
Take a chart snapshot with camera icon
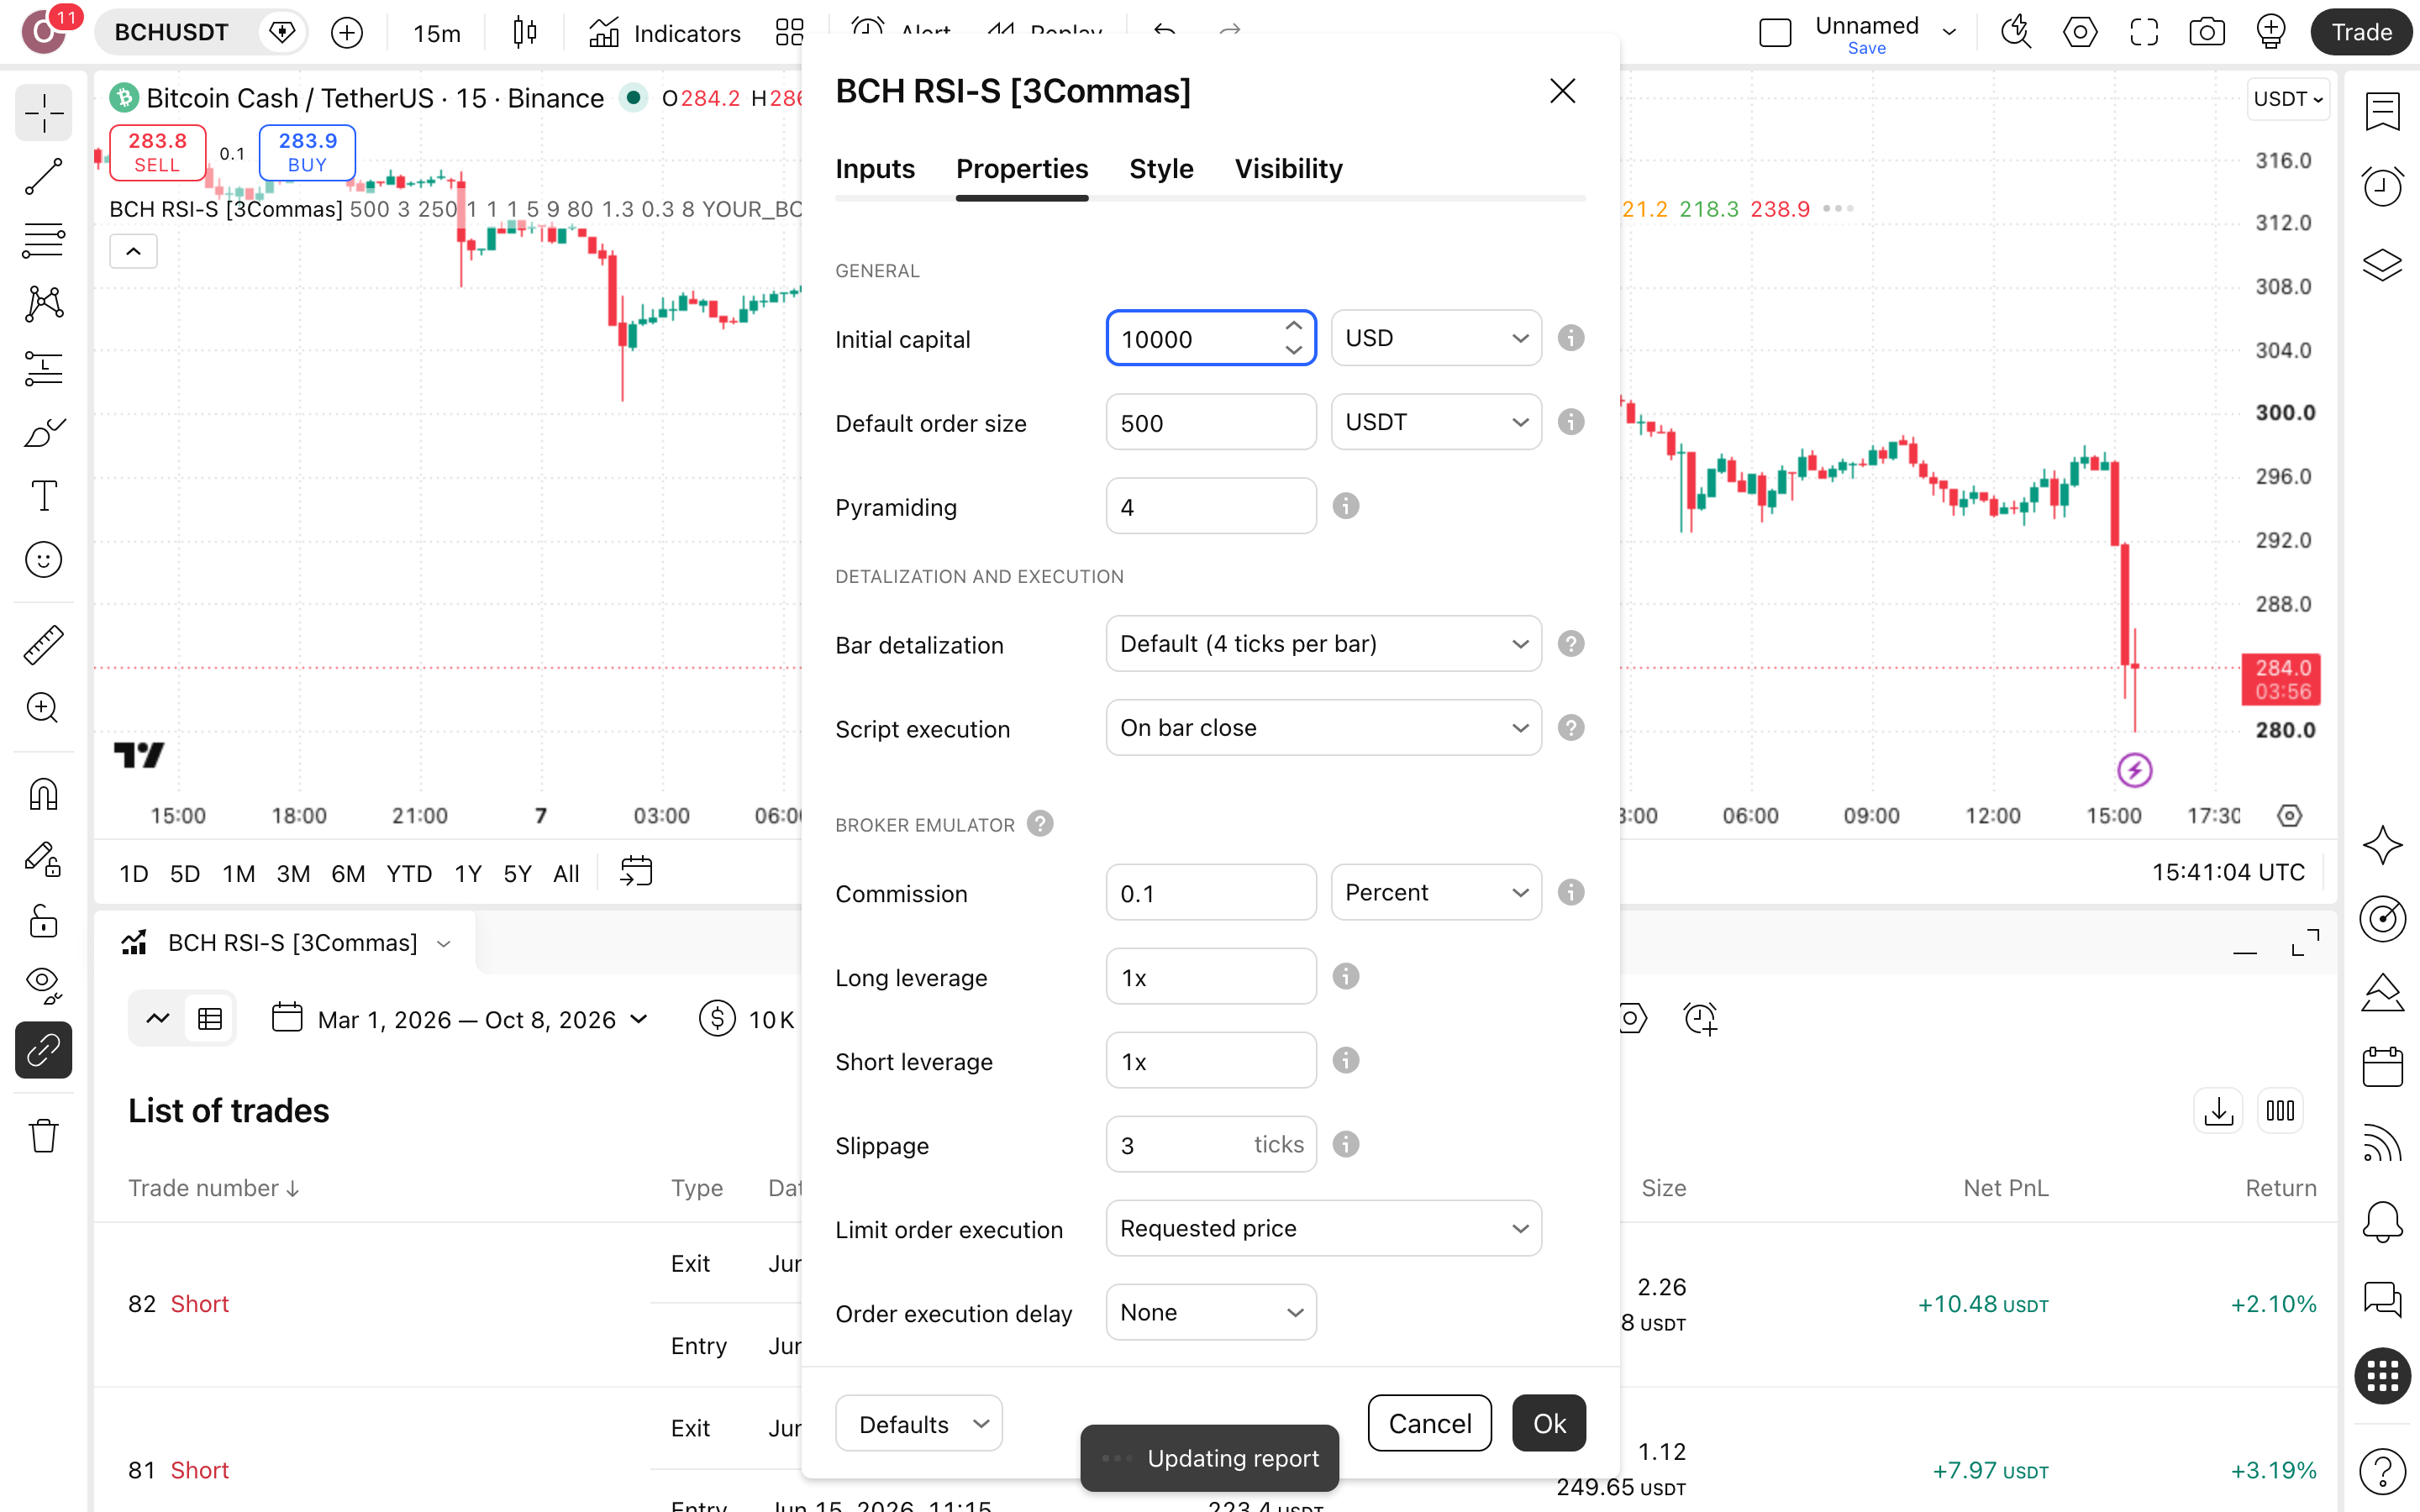click(2206, 32)
